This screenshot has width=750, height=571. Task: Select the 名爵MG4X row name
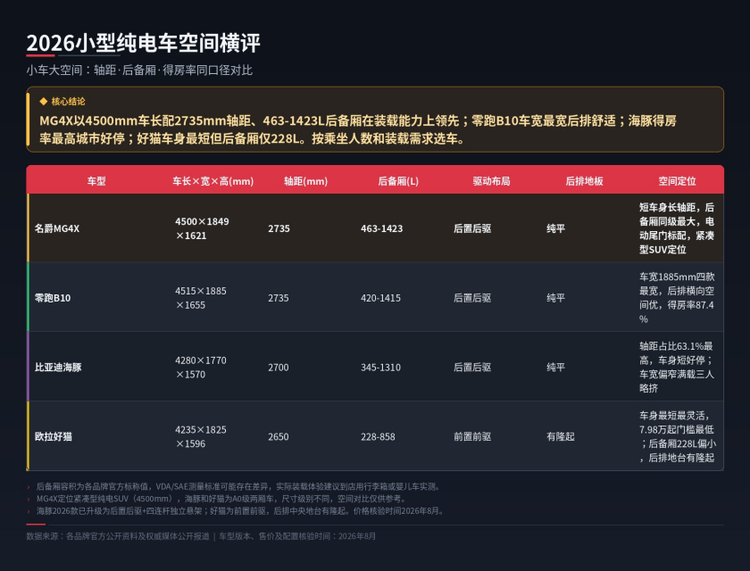click(57, 229)
